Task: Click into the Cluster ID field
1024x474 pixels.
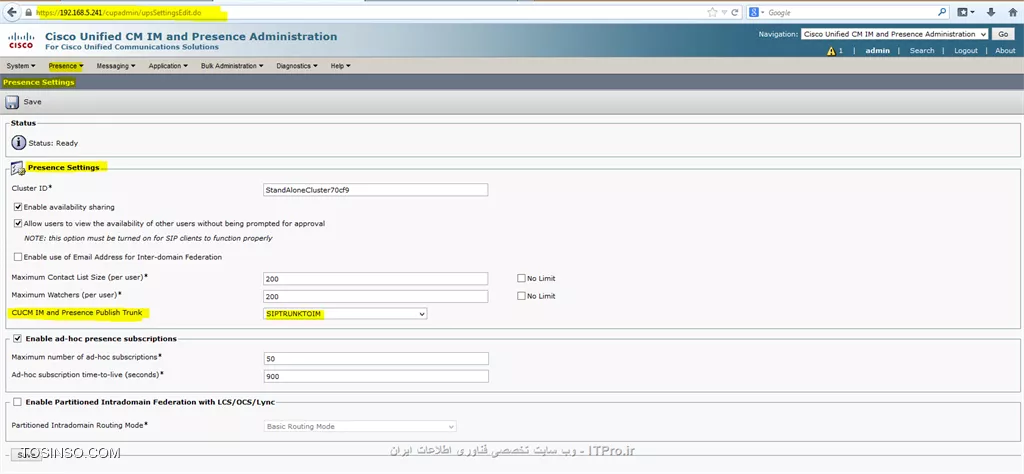Action: tap(376, 190)
